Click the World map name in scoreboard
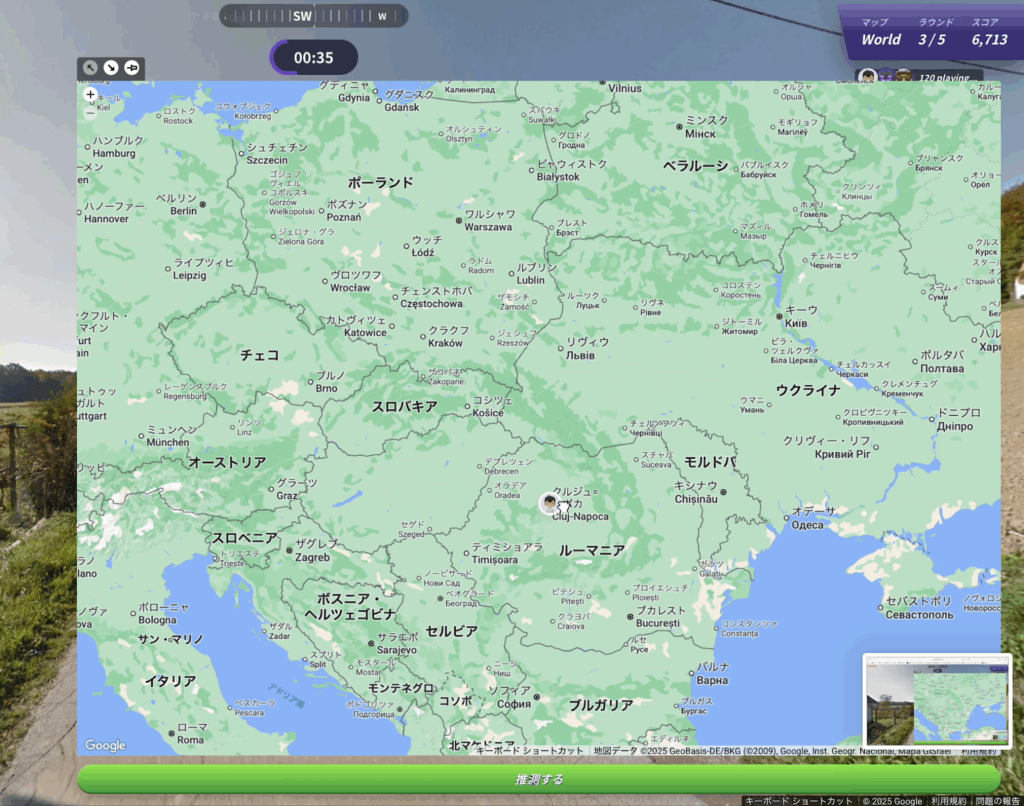Screen dimensions: 1024x806 [881, 40]
